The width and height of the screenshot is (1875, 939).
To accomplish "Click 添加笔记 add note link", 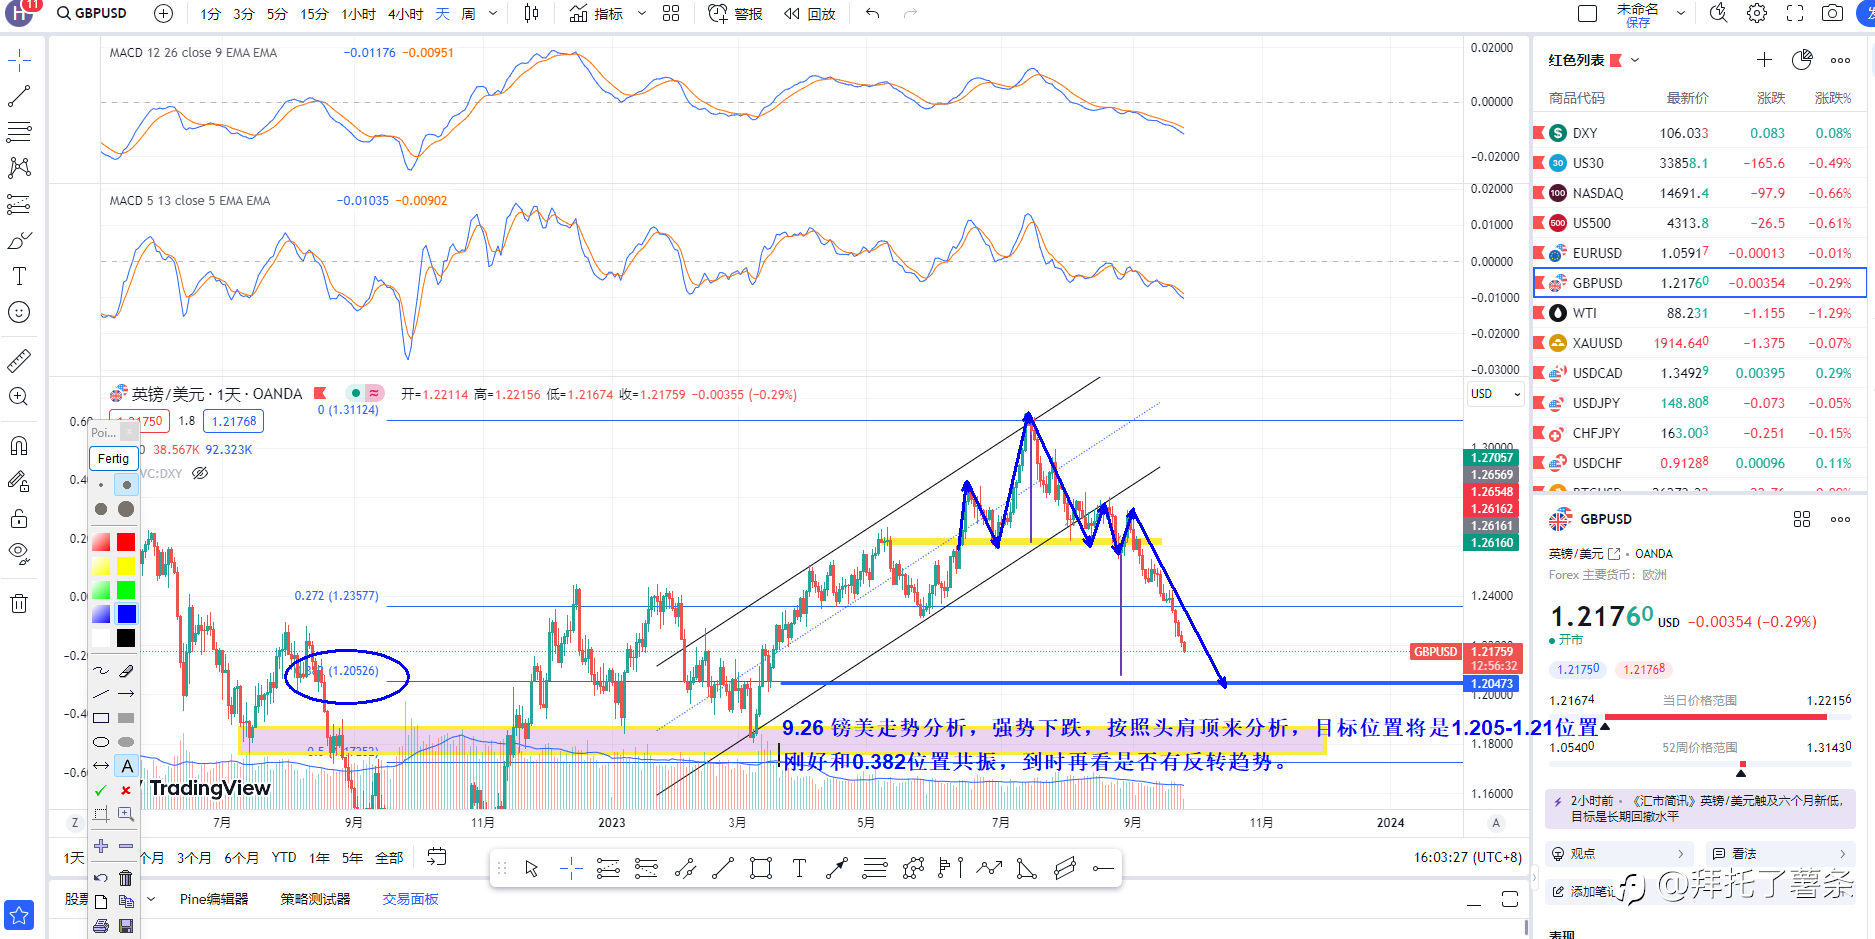I will pos(1583,891).
